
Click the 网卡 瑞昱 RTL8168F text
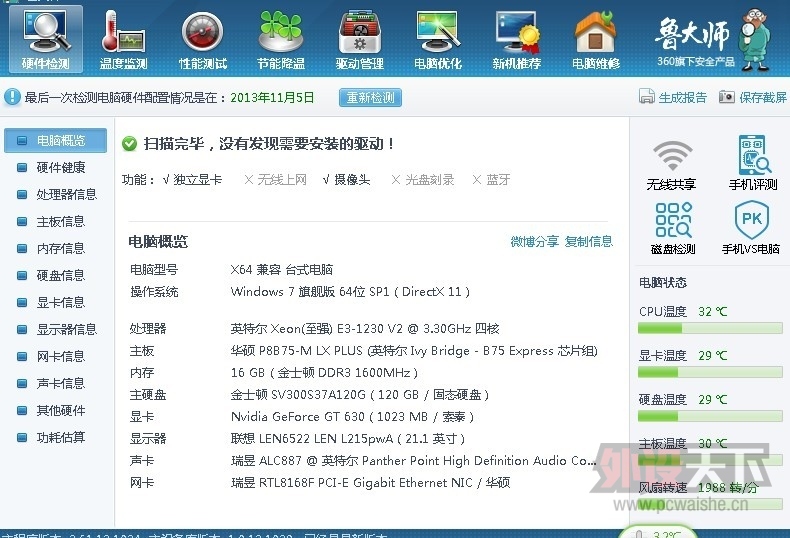tap(370, 483)
